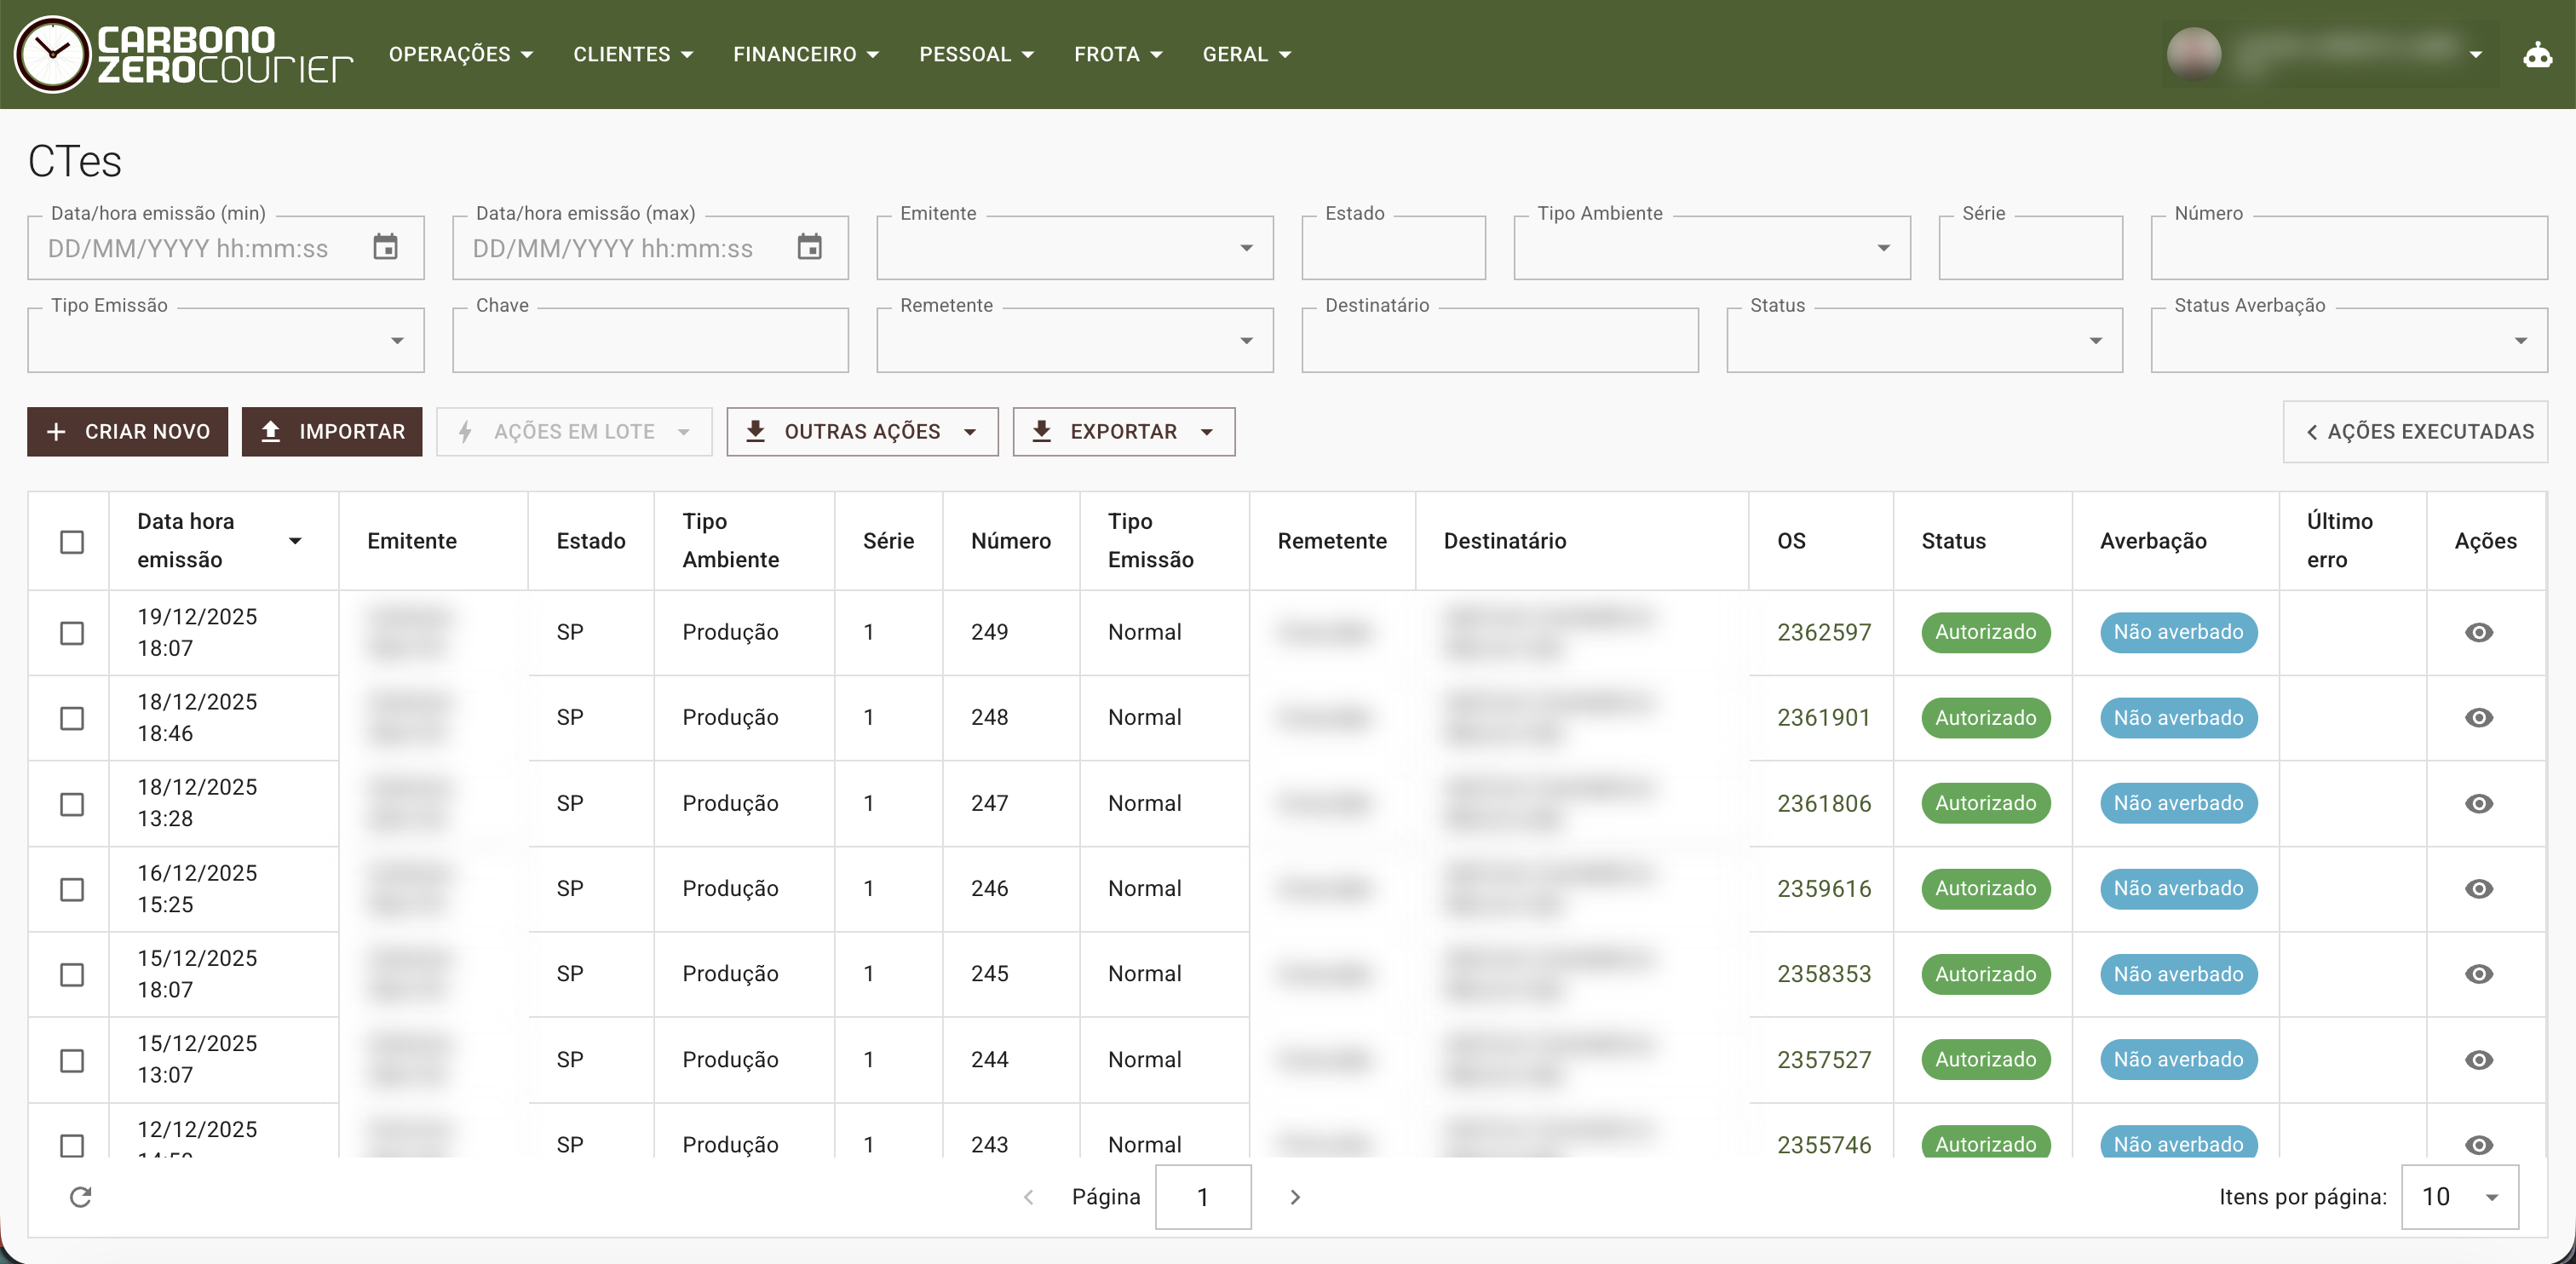View details of CT número 249 via eye icon
The height and width of the screenshot is (1264, 2576).
tap(2480, 632)
